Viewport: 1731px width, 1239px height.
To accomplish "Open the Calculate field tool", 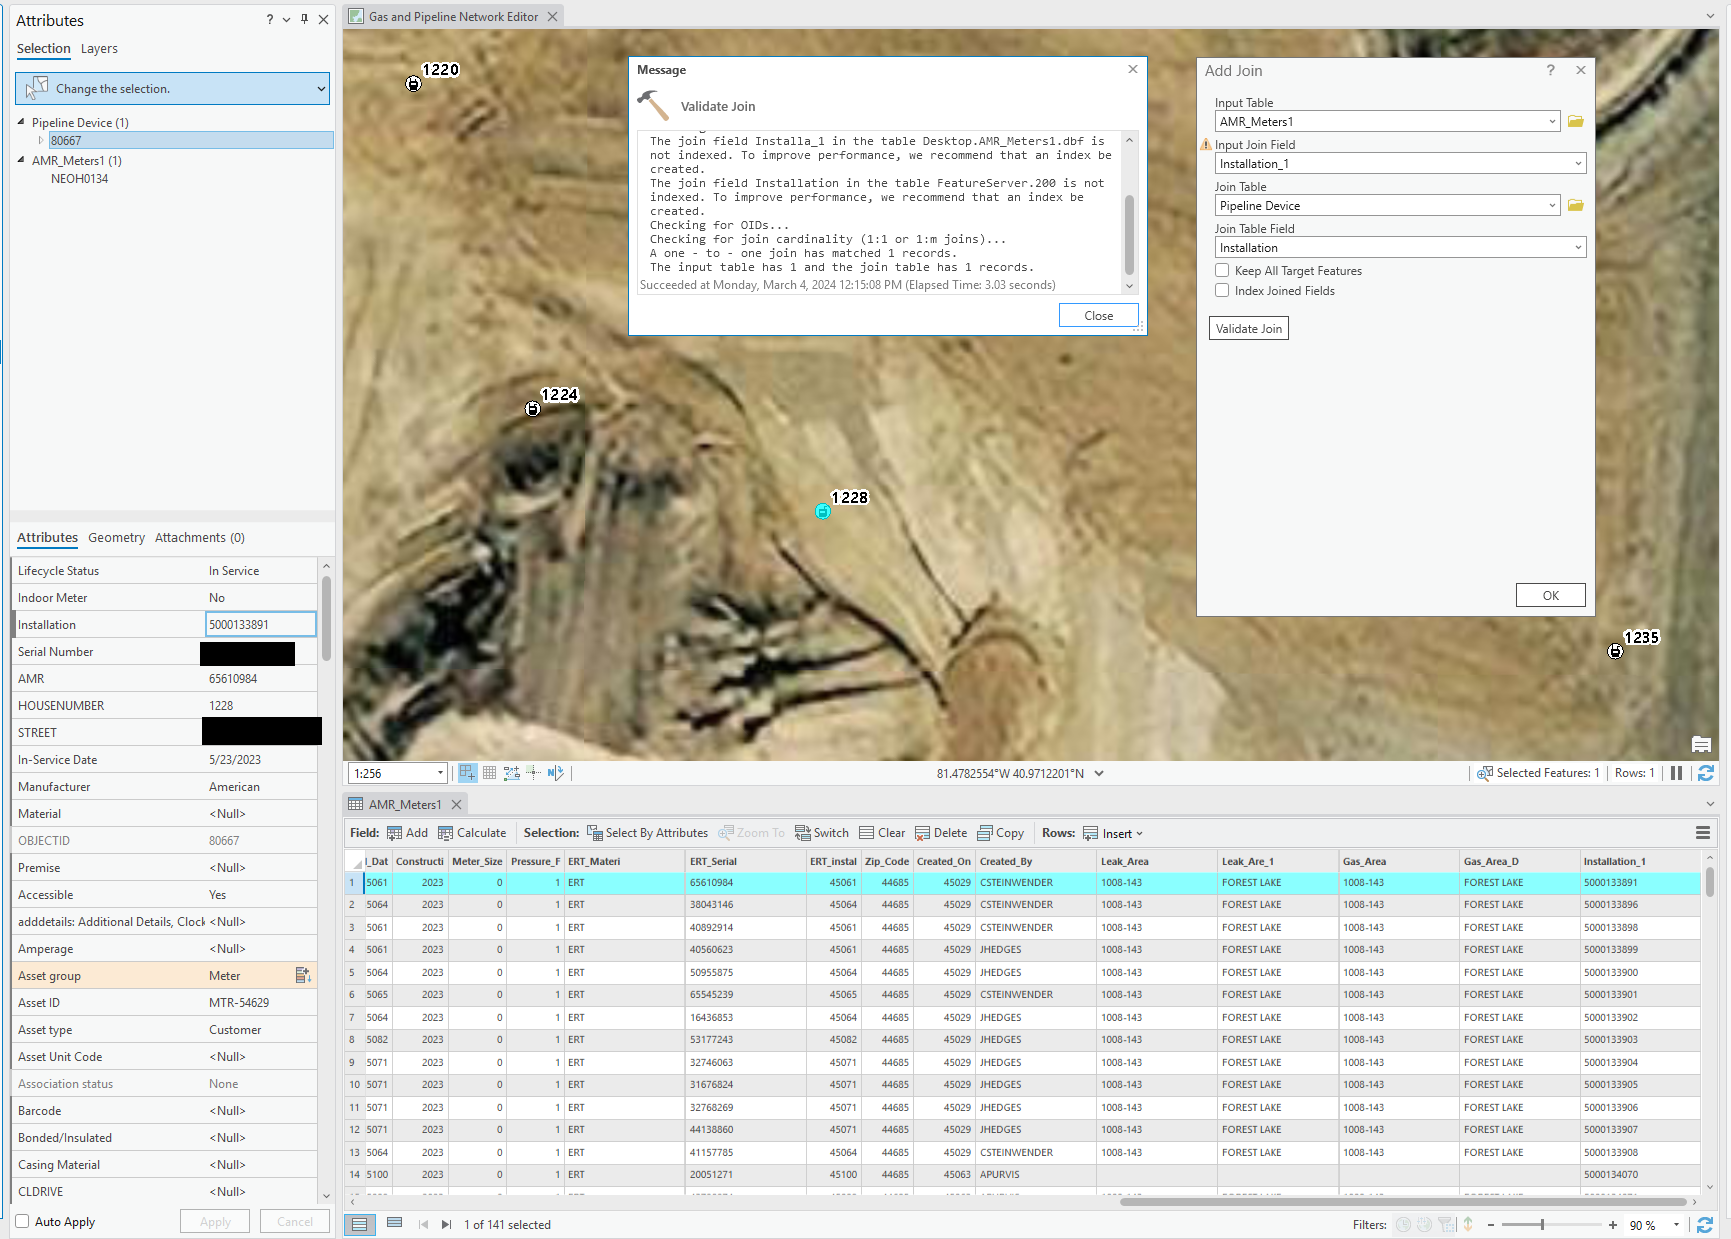I will [x=472, y=832].
